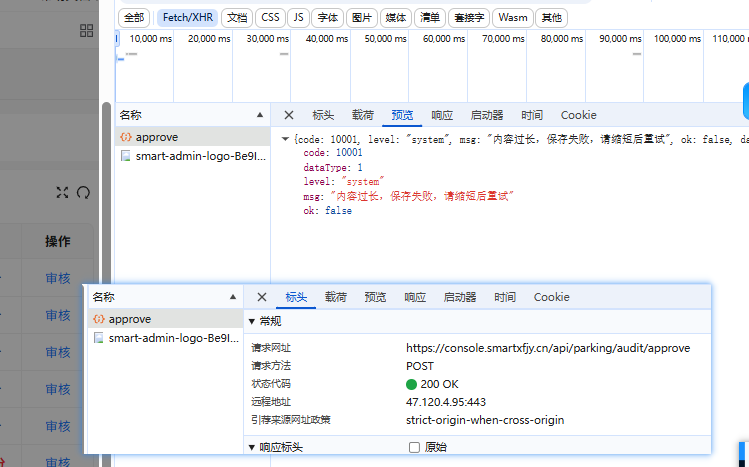Viewport: 749px width, 467px height.
Task: Click the msg error text line in preview
Action: tap(408, 196)
